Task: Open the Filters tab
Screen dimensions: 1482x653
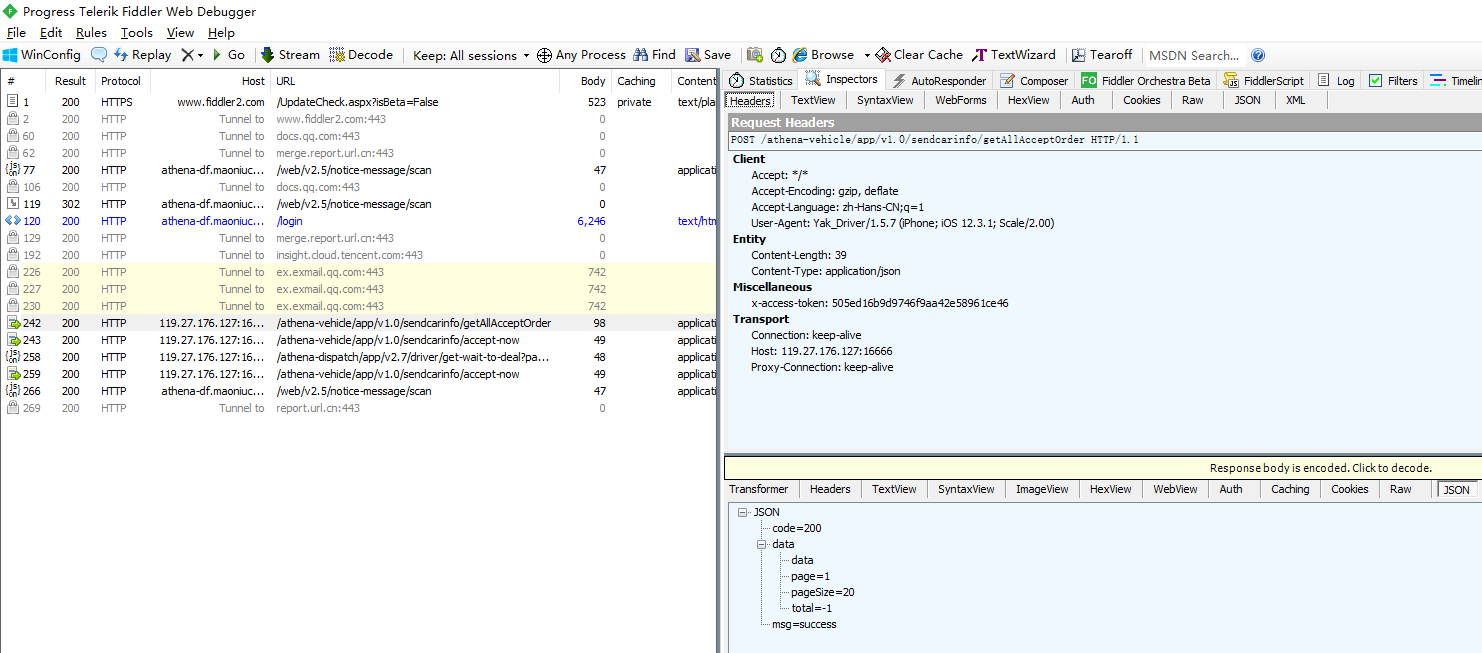Action: (x=1393, y=80)
